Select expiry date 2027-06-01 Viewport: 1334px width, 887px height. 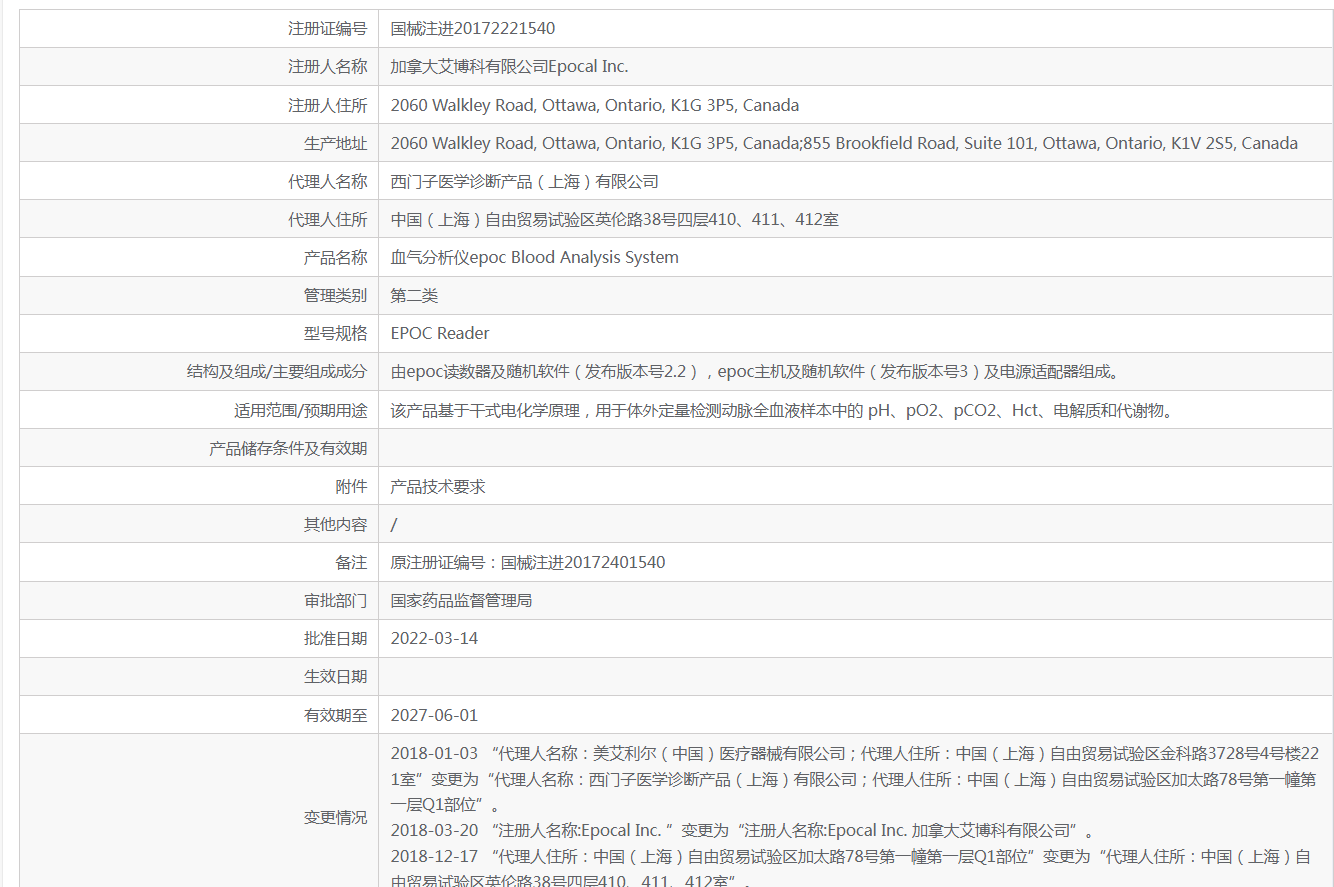[434, 715]
